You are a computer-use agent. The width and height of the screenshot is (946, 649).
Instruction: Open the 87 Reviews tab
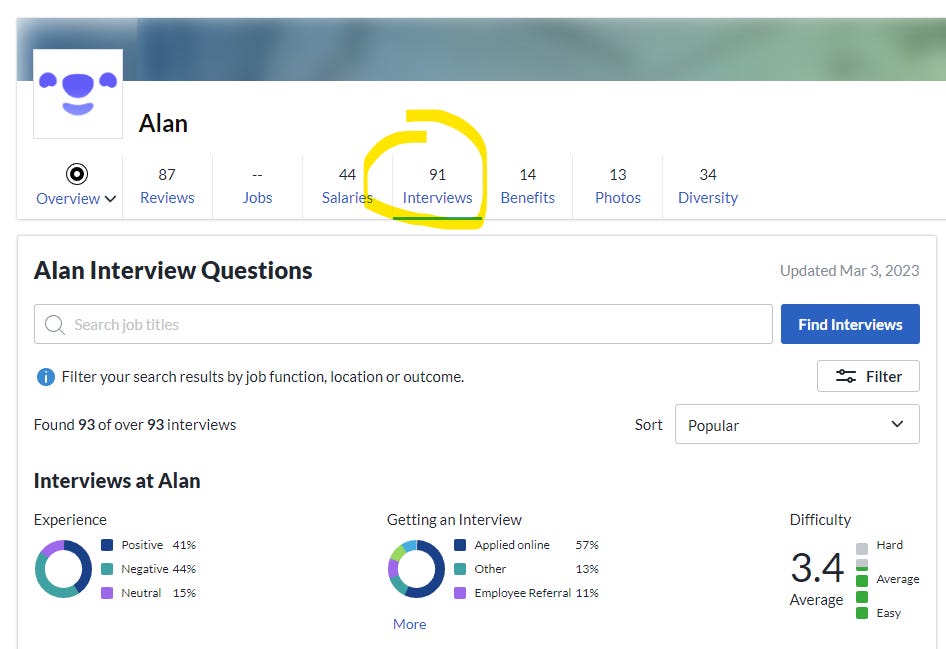coord(167,186)
